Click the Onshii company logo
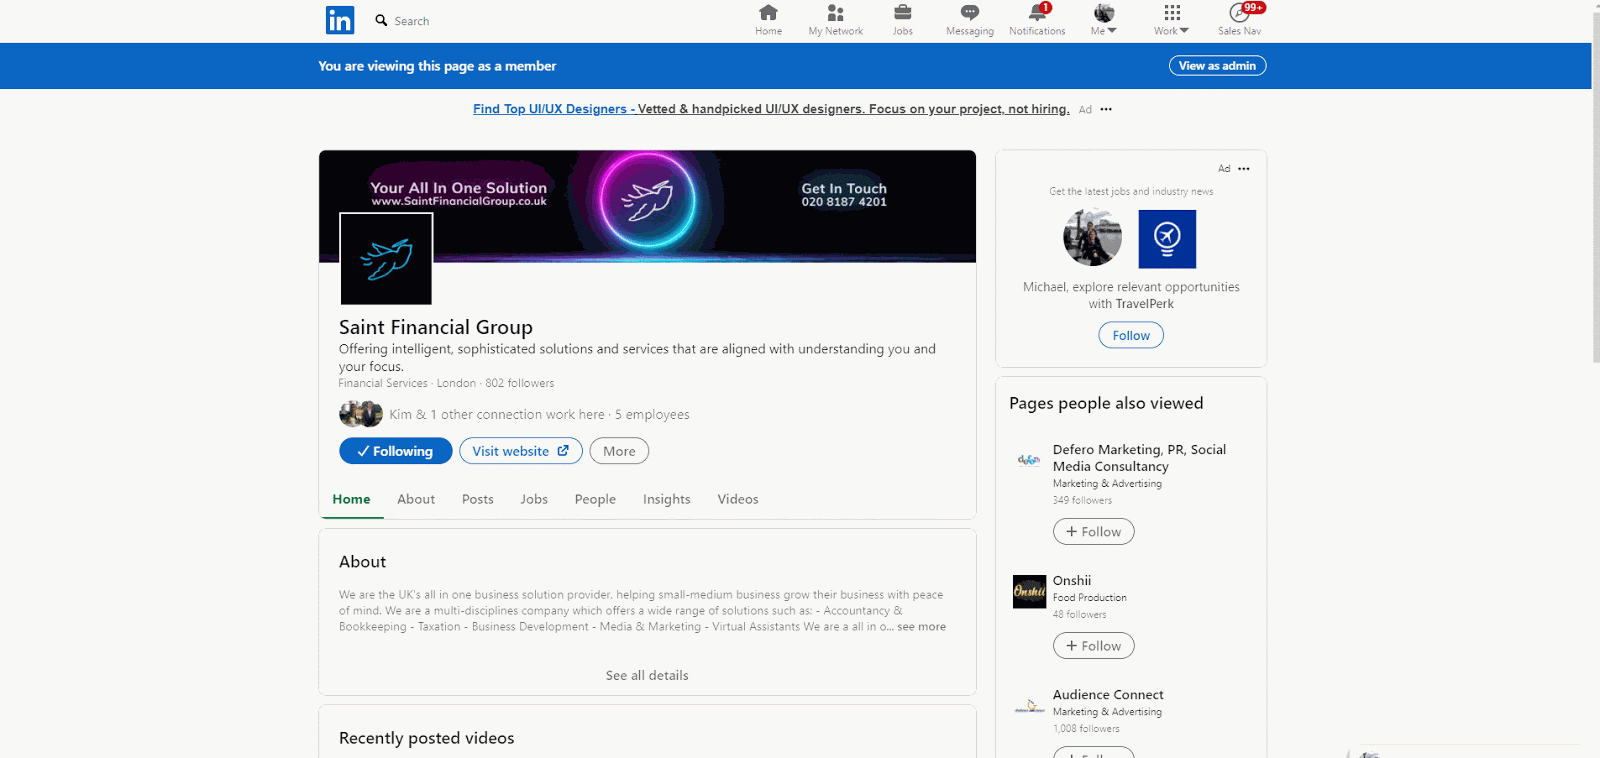 [x=1029, y=592]
